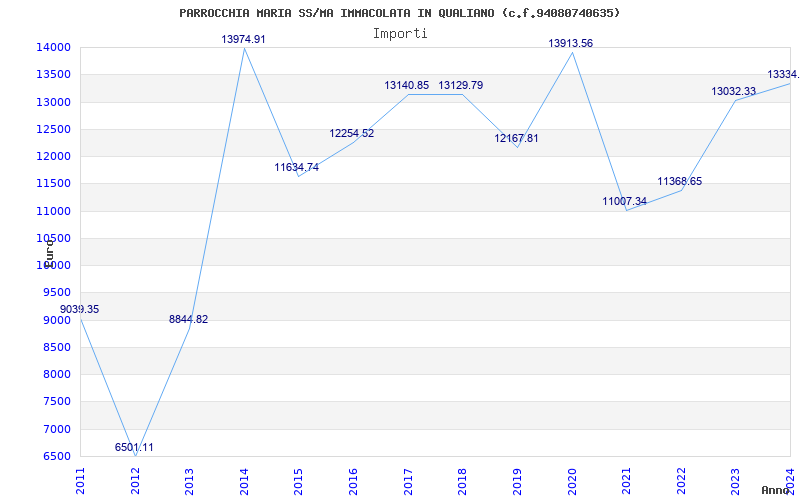Select the x-axis year label 2020

571,482
